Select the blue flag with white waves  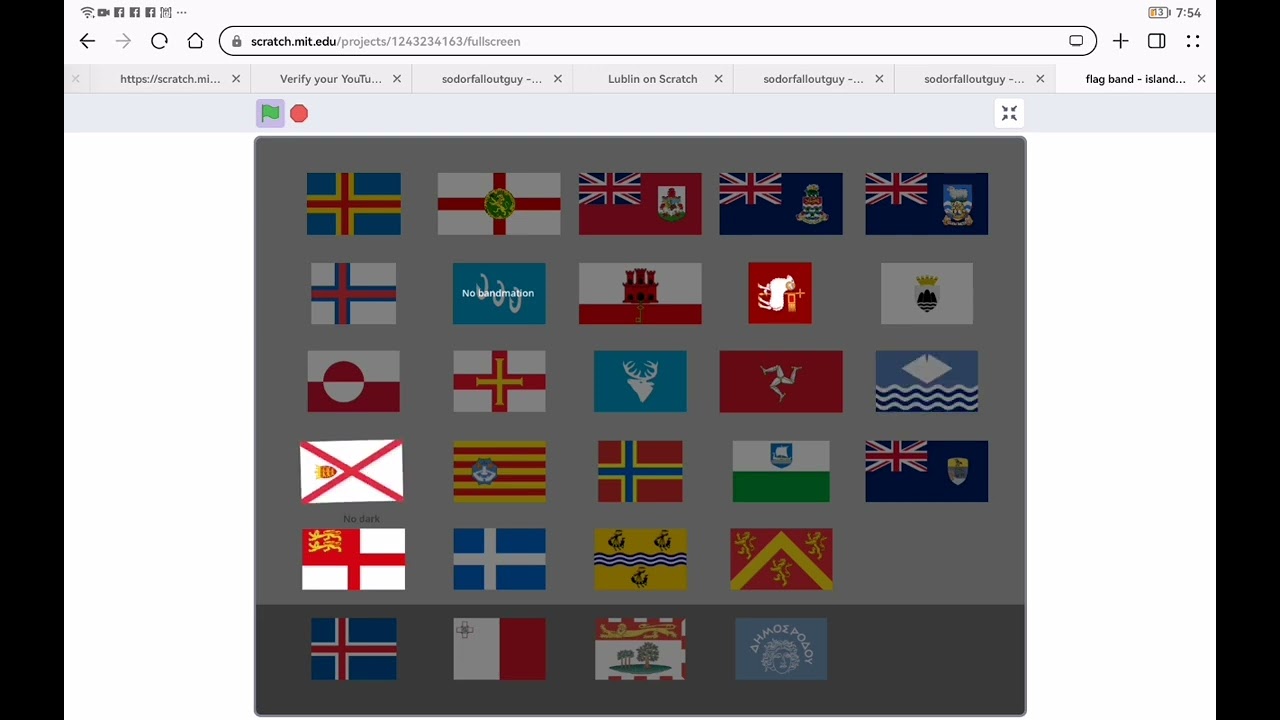tap(926, 381)
